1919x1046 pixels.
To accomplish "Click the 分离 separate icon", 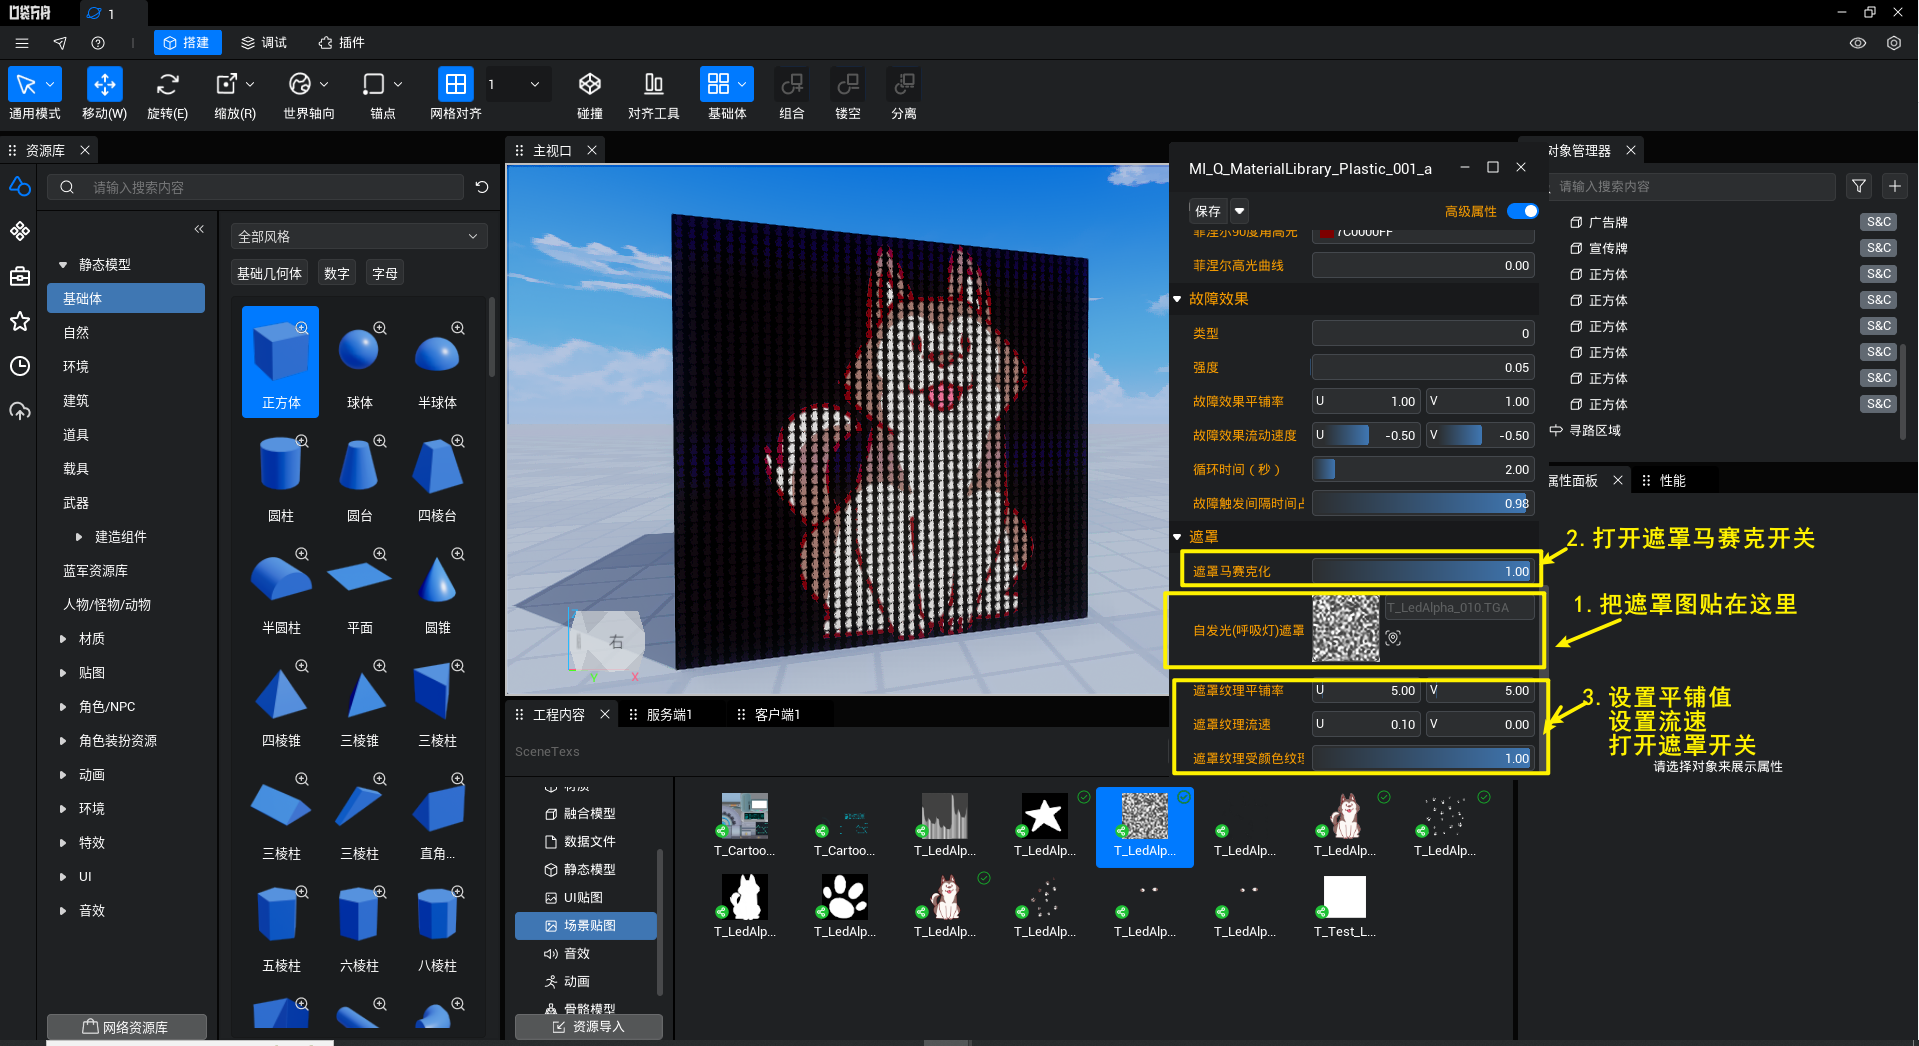I will [x=904, y=85].
